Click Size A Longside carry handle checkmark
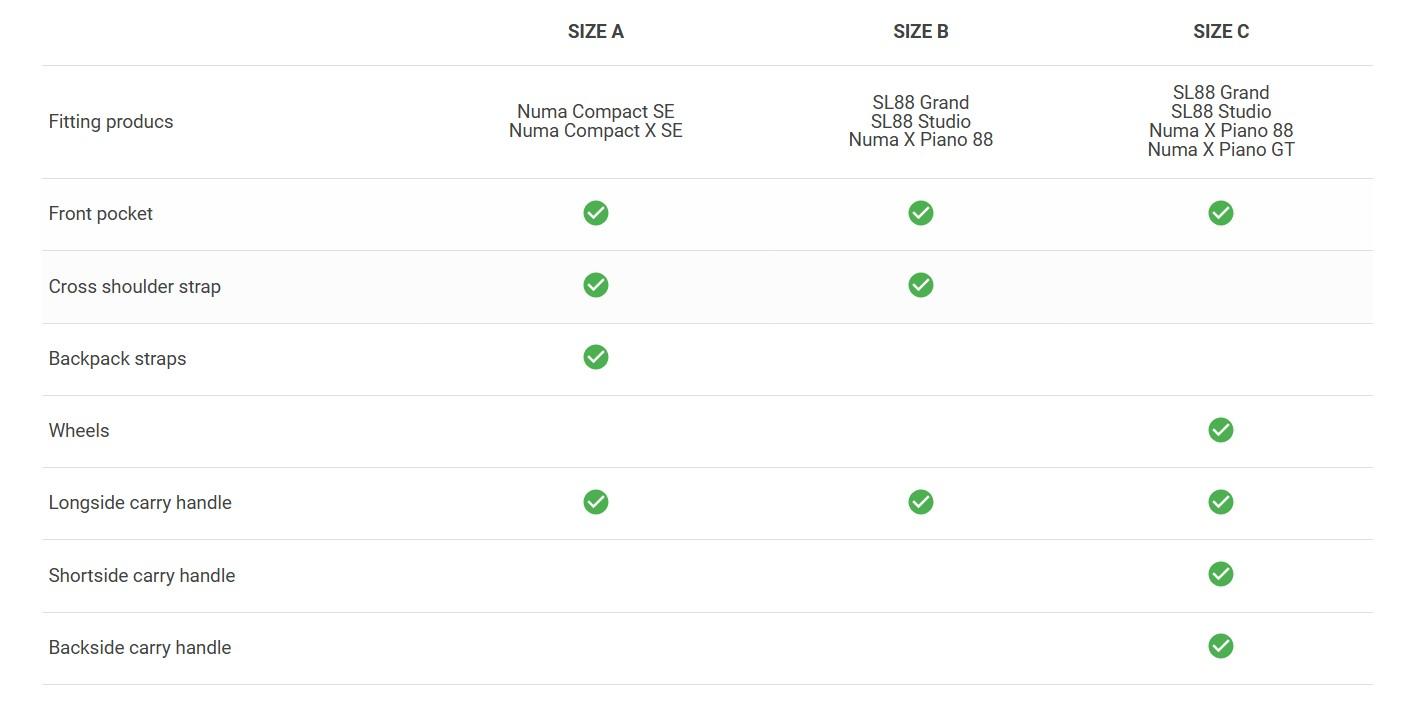Image resolution: width=1422 pixels, height=726 pixels. tap(595, 502)
